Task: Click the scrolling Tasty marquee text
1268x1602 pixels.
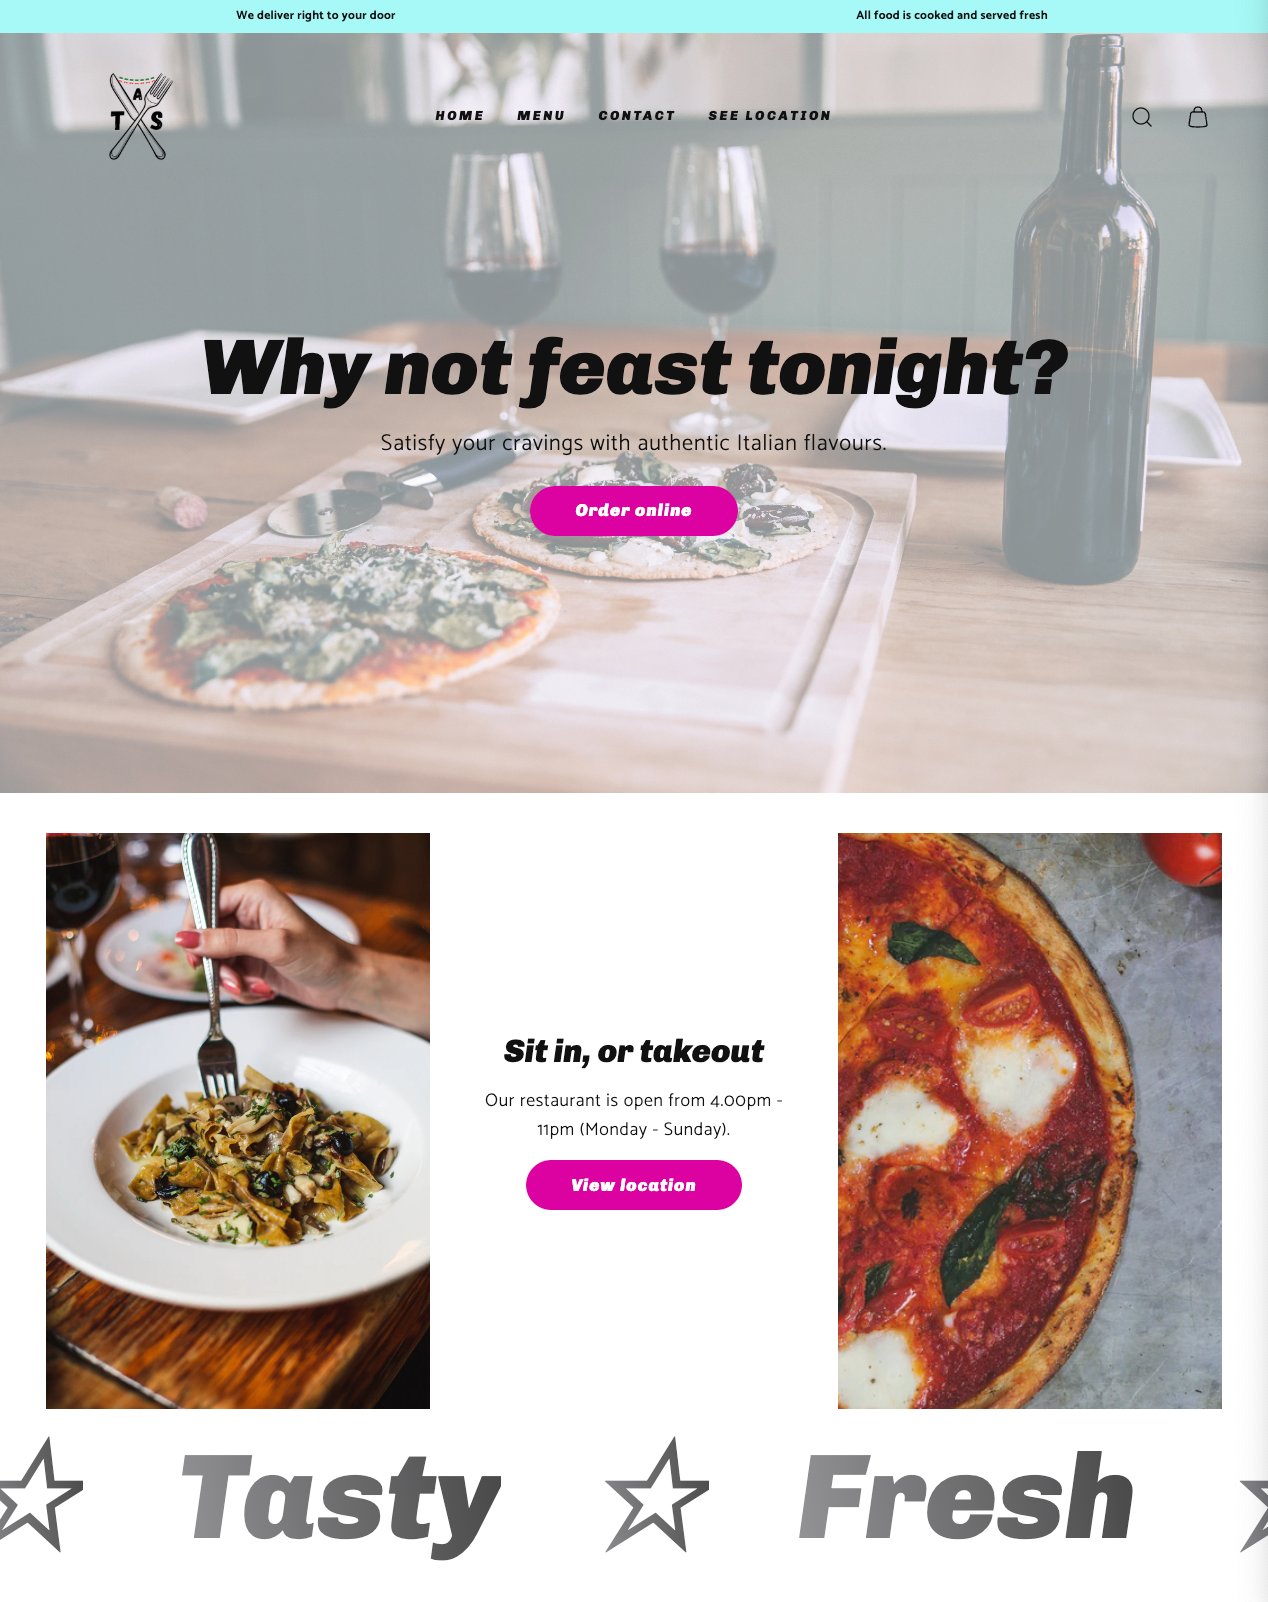Action: point(341,1502)
